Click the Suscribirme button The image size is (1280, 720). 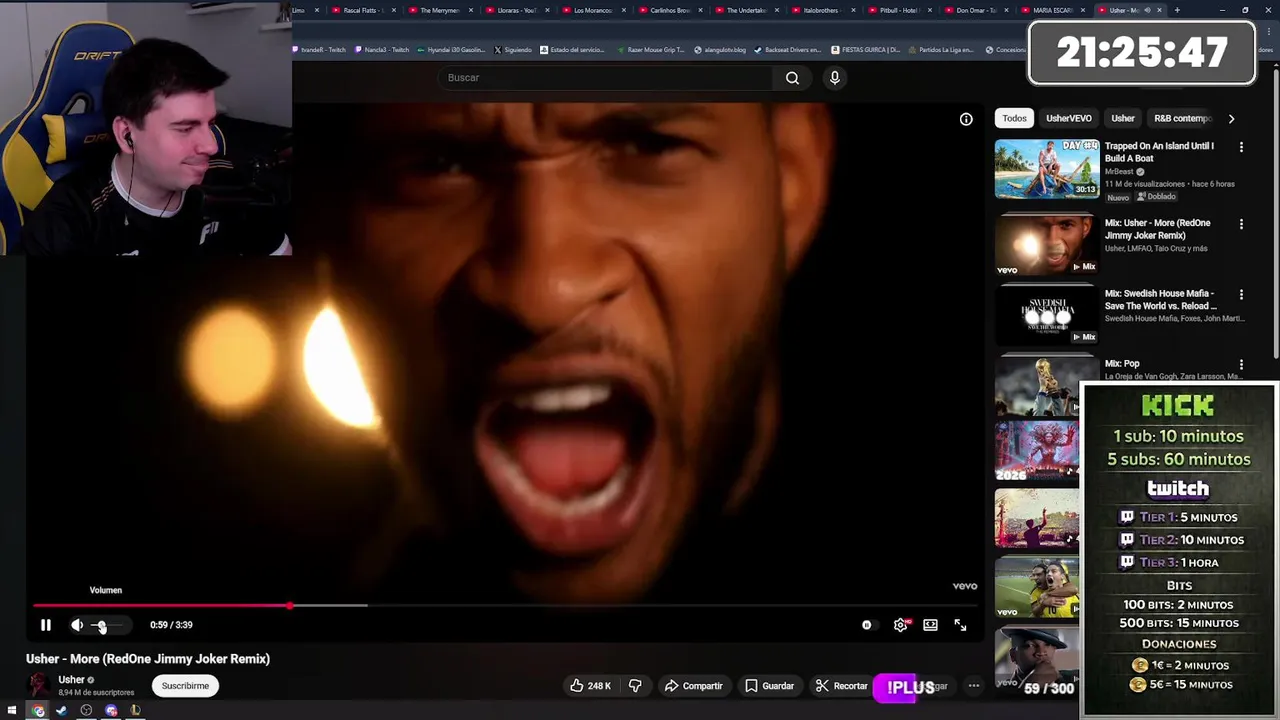185,686
